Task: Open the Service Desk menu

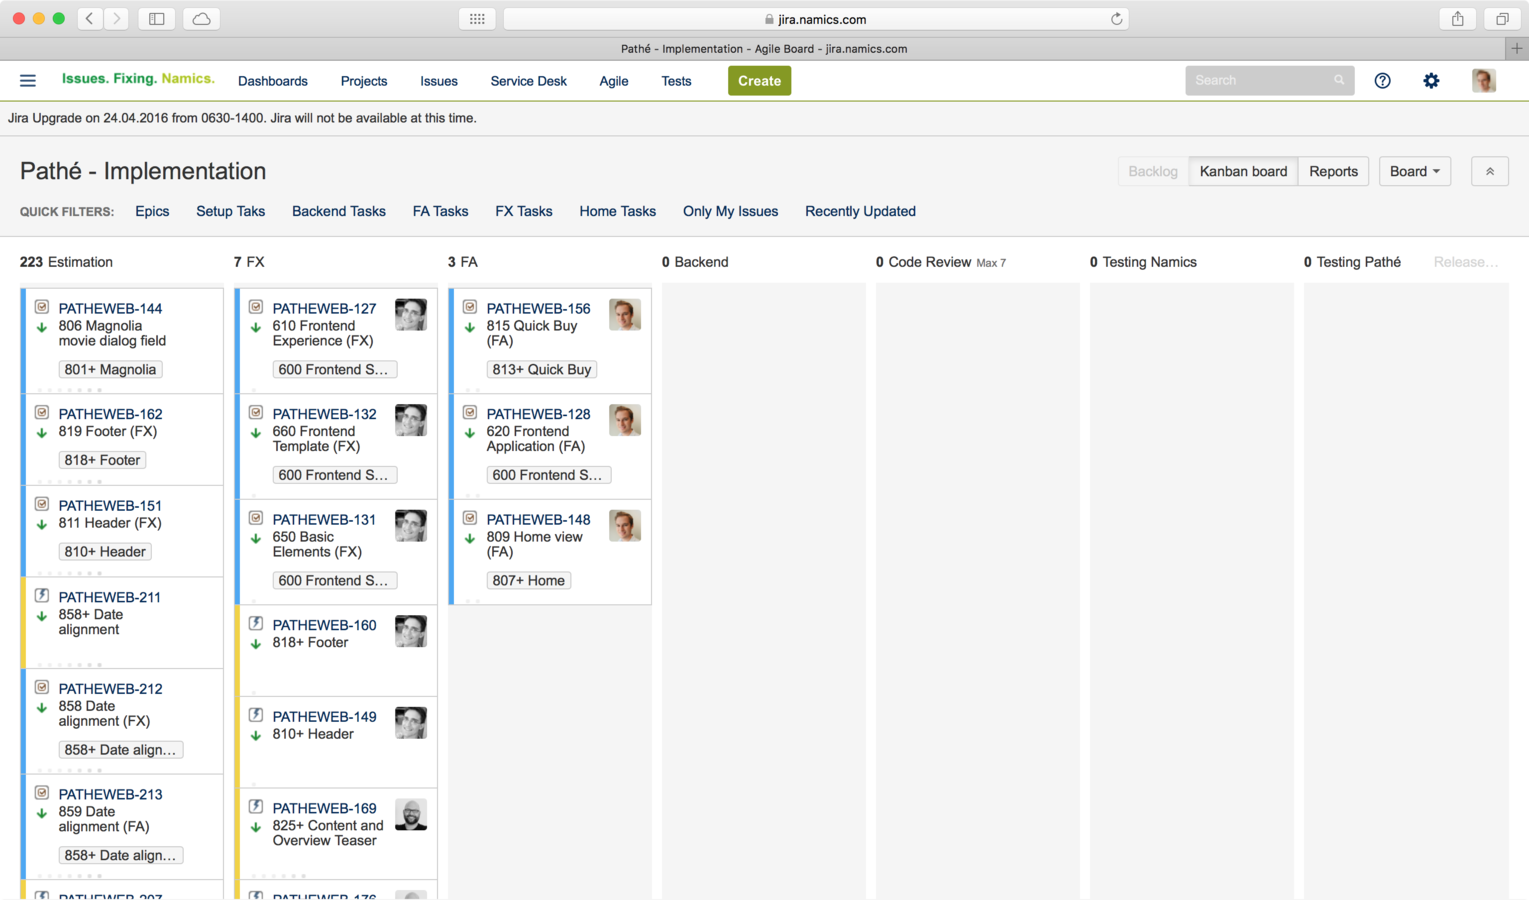Action: tap(528, 81)
